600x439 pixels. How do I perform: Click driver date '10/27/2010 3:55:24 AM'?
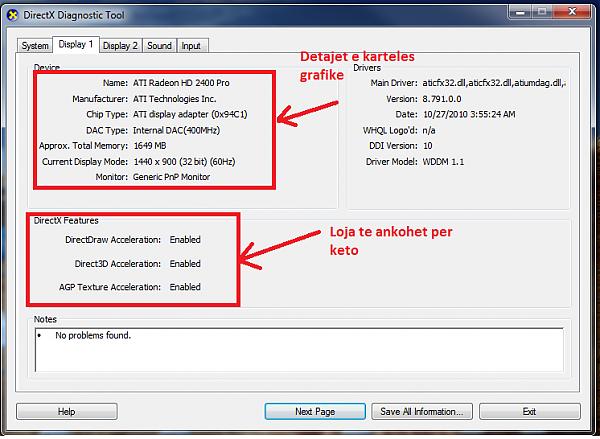pos(469,114)
